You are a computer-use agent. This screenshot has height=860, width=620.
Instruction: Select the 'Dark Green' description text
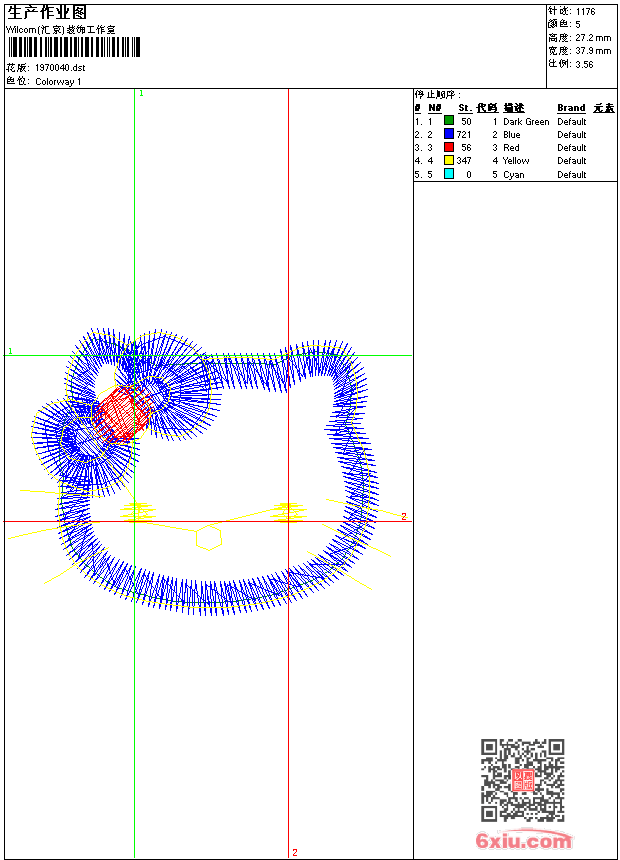[526, 122]
